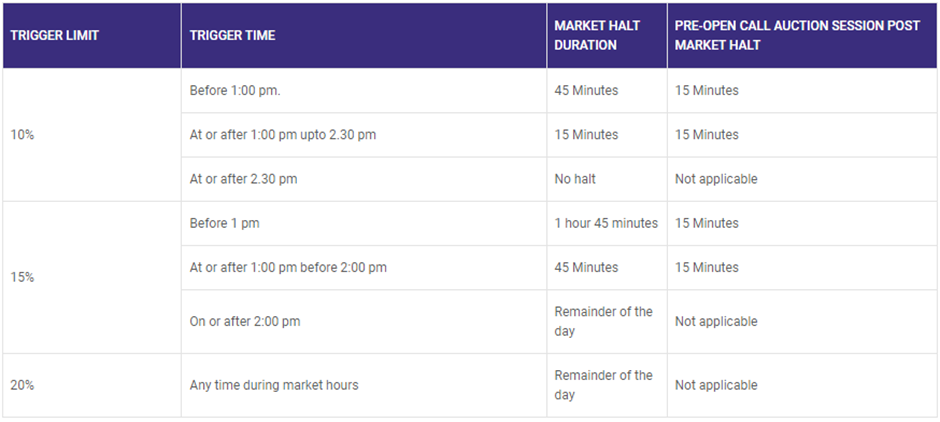This screenshot has height=422, width=940.
Task: Click the "No halt" duration cell
Action: [x=576, y=179]
